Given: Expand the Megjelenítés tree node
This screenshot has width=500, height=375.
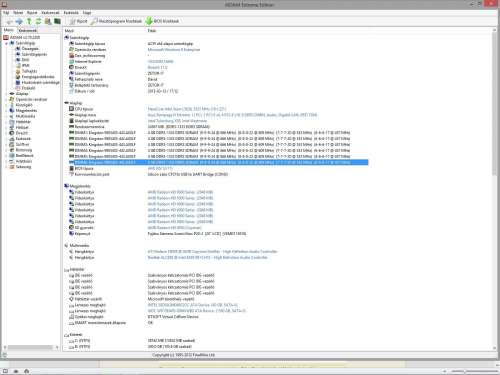Looking at the screenshot, I should (7, 111).
